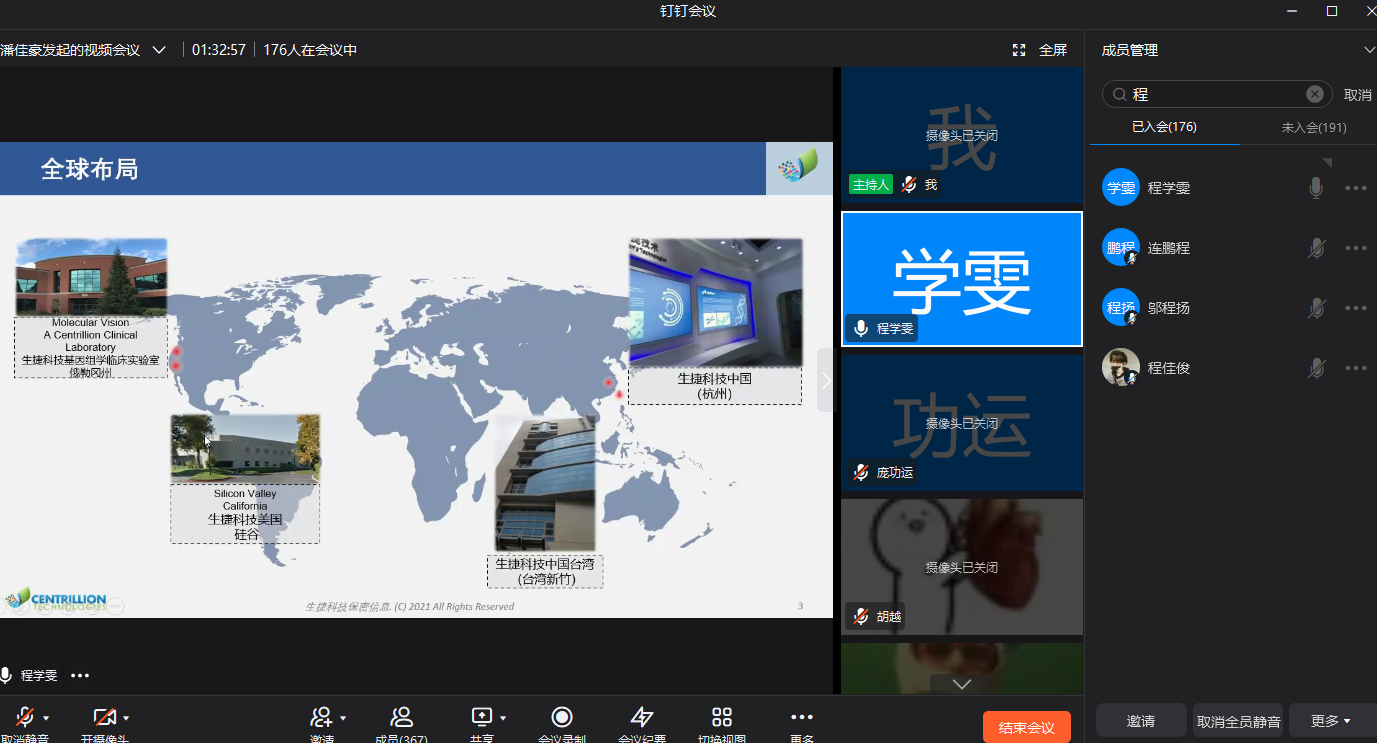Clear the member search box text

coord(1315,94)
